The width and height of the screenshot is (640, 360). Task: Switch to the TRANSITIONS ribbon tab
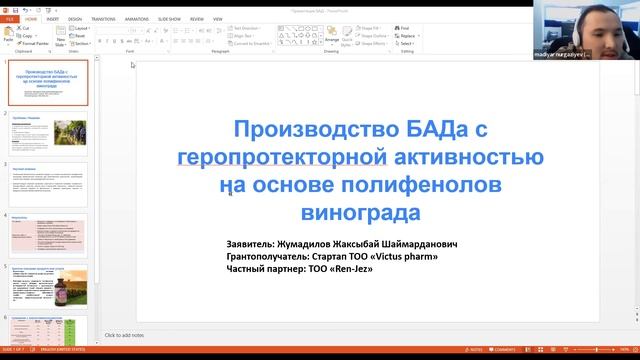[x=103, y=19]
